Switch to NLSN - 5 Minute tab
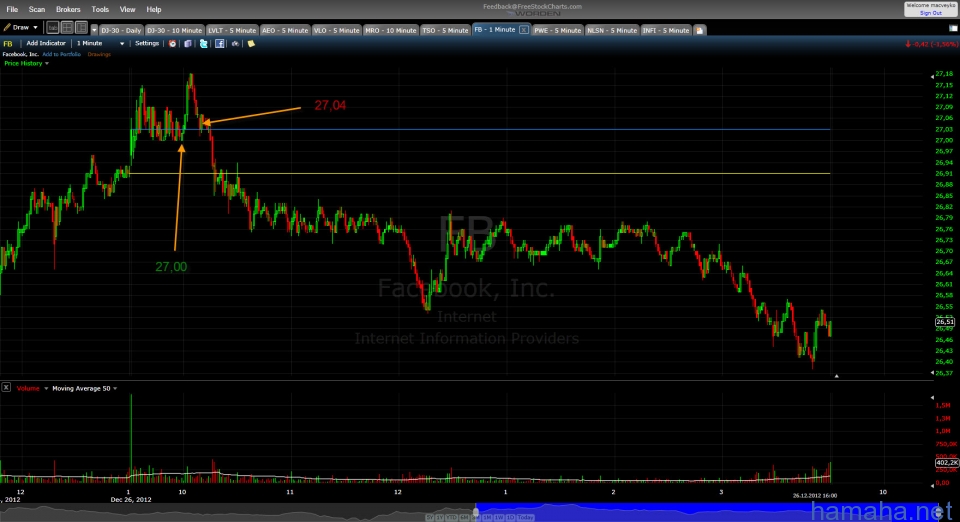The height and width of the screenshot is (522, 960). [x=612, y=30]
